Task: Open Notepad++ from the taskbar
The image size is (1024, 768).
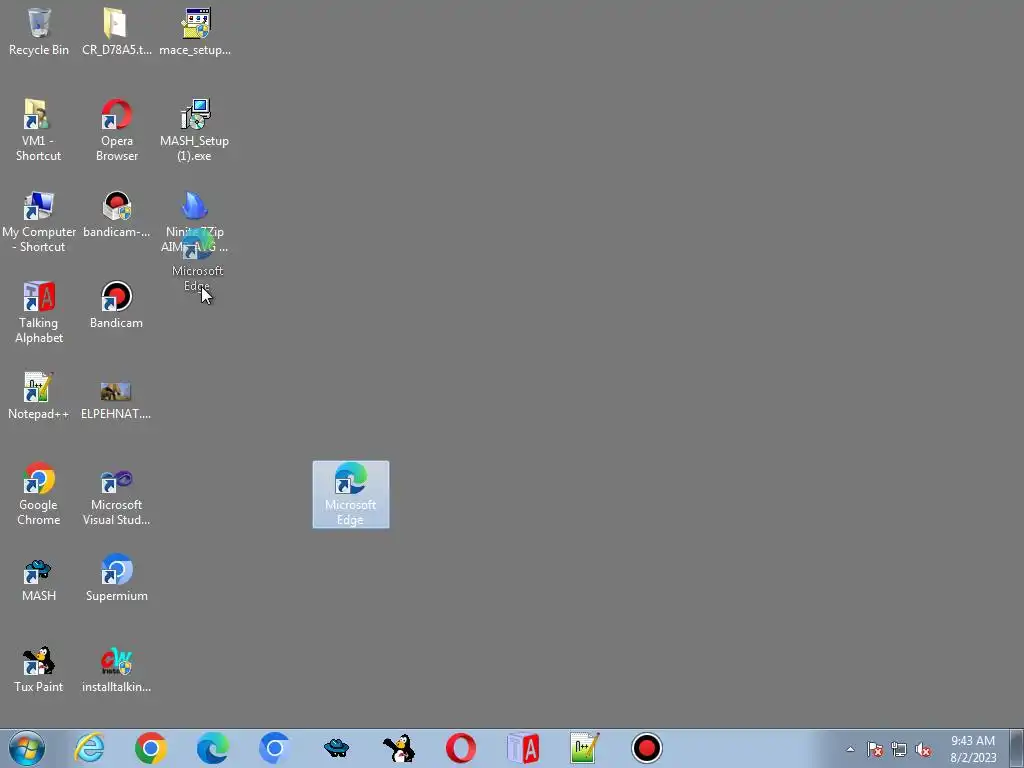Action: click(x=585, y=748)
